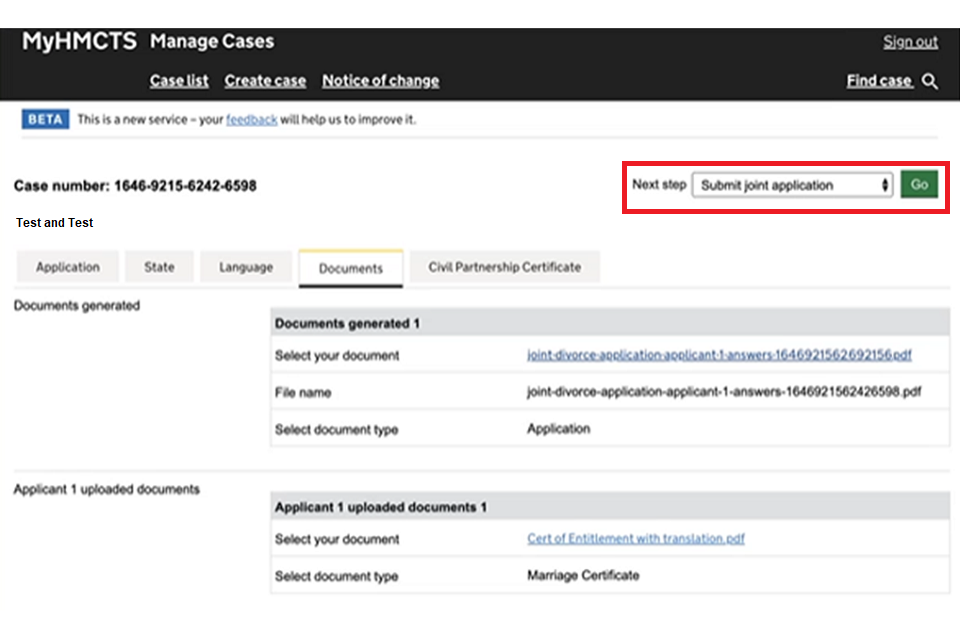Click the Manage Cases header title
Screen dimensions: 960x640
click(x=212, y=42)
